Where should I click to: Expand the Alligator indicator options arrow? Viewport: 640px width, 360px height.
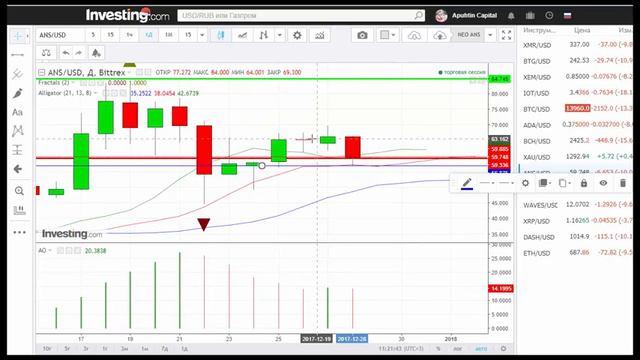(x=96, y=93)
